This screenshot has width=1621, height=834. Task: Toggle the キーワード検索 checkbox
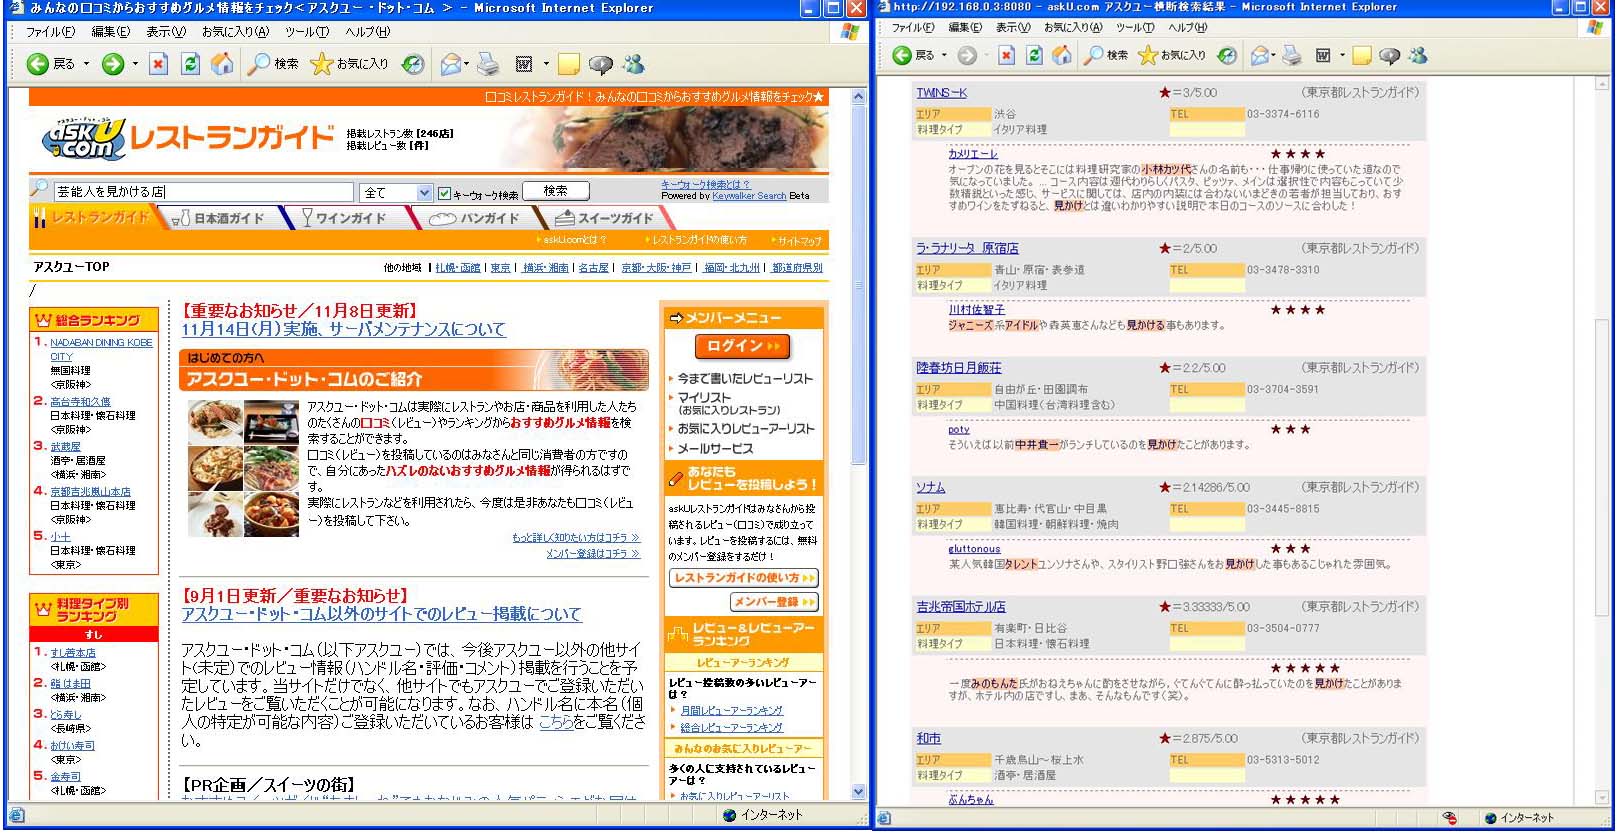pyautogui.click(x=444, y=193)
